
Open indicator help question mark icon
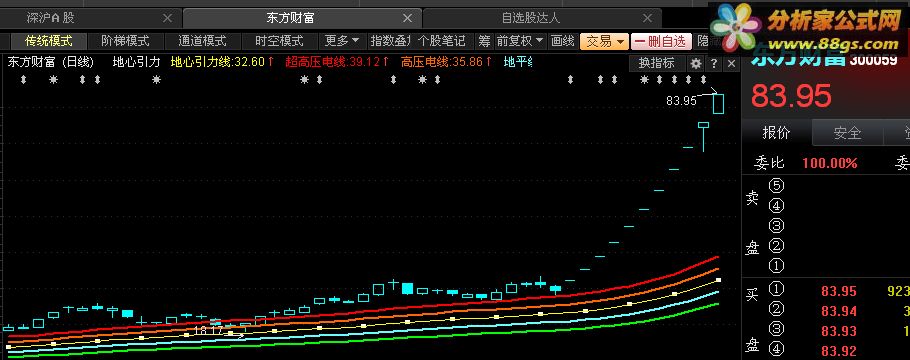click(714, 63)
